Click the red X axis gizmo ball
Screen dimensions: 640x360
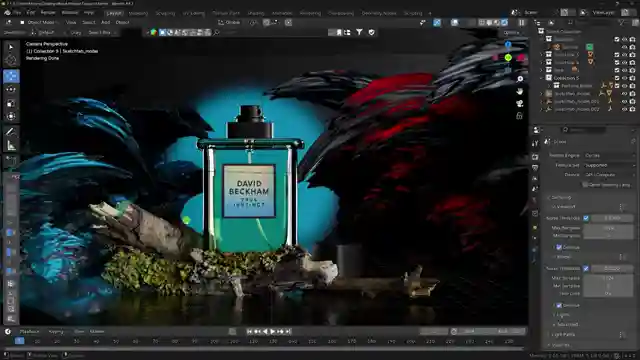click(x=521, y=58)
